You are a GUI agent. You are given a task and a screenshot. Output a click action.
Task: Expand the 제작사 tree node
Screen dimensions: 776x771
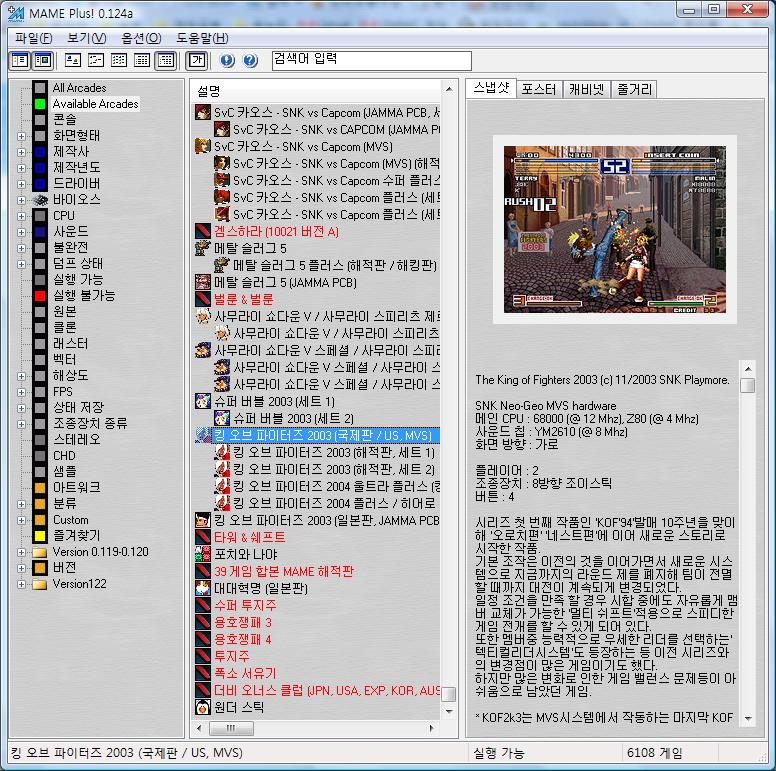click(21, 152)
